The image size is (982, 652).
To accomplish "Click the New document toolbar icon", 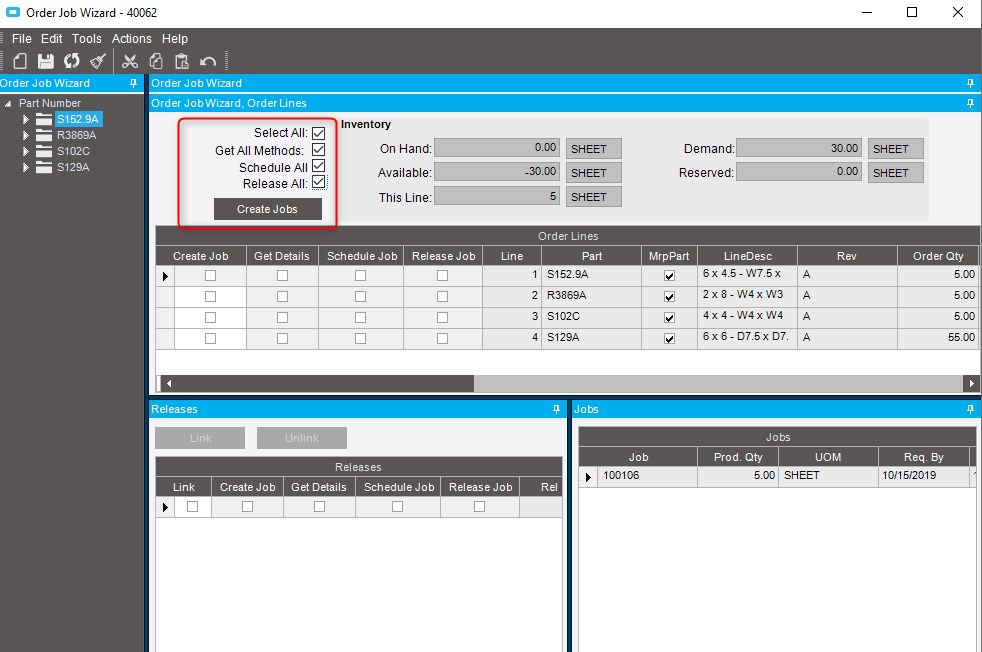I will (x=20, y=61).
